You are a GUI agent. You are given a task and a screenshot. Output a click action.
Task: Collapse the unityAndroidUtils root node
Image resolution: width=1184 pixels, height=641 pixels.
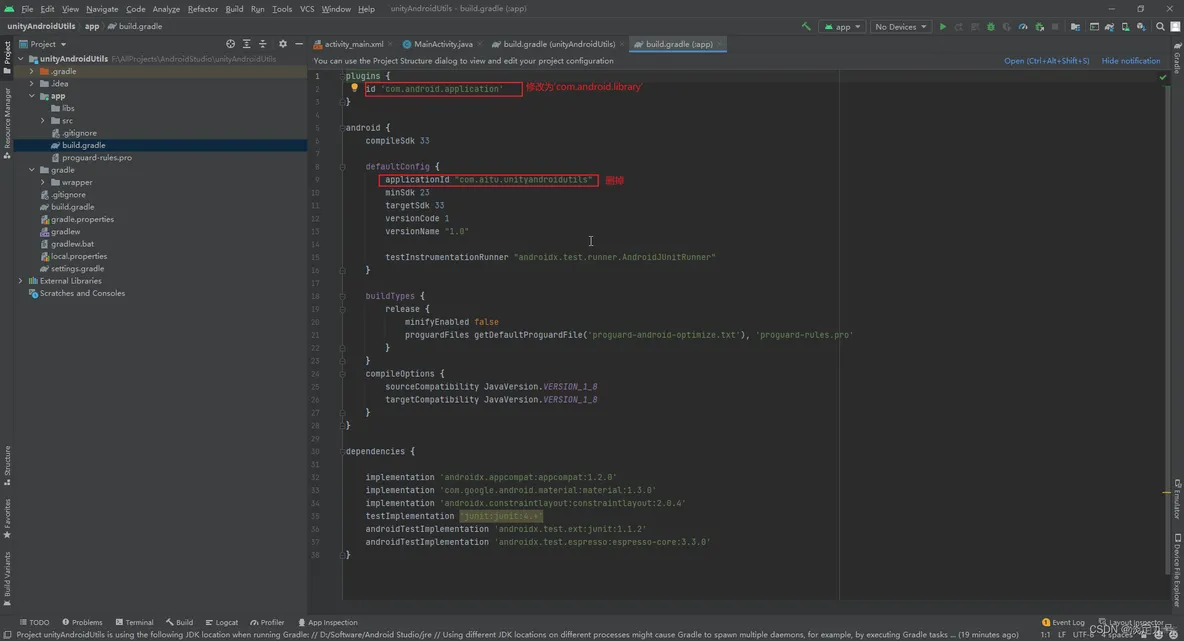click(x=21, y=59)
